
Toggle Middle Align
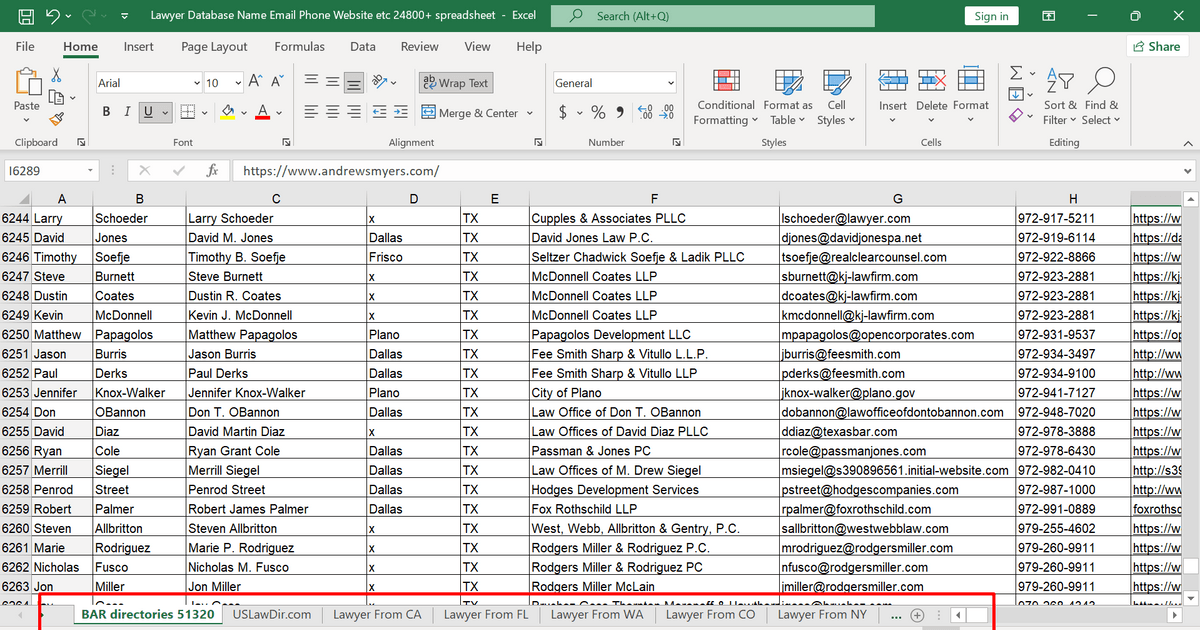click(332, 83)
